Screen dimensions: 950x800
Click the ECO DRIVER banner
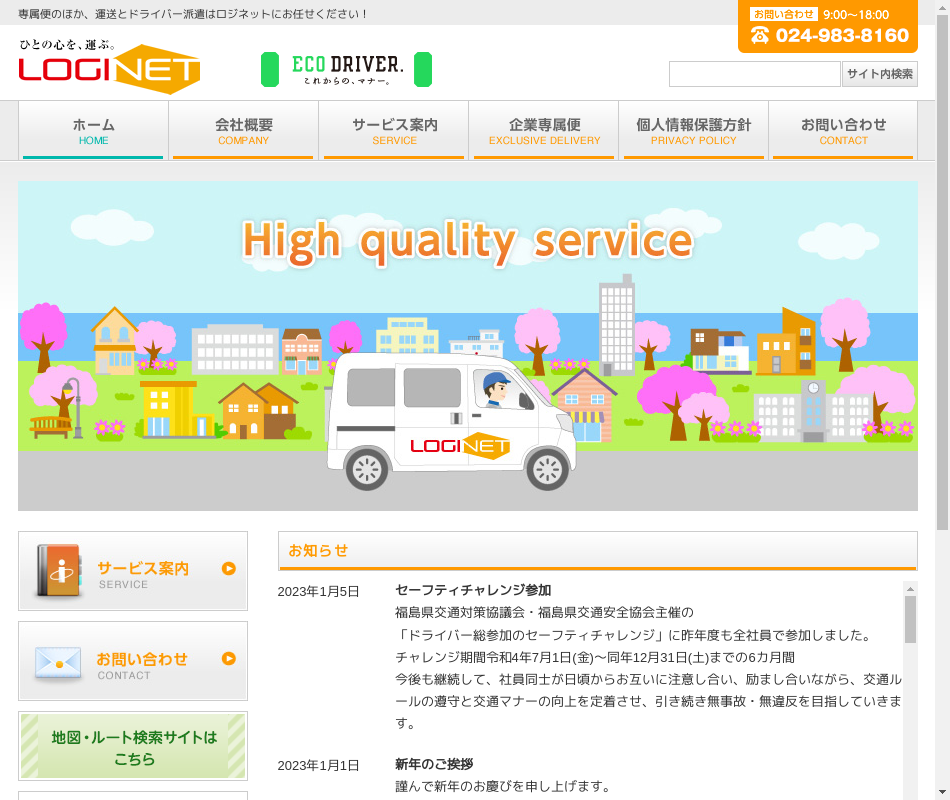tap(346, 69)
